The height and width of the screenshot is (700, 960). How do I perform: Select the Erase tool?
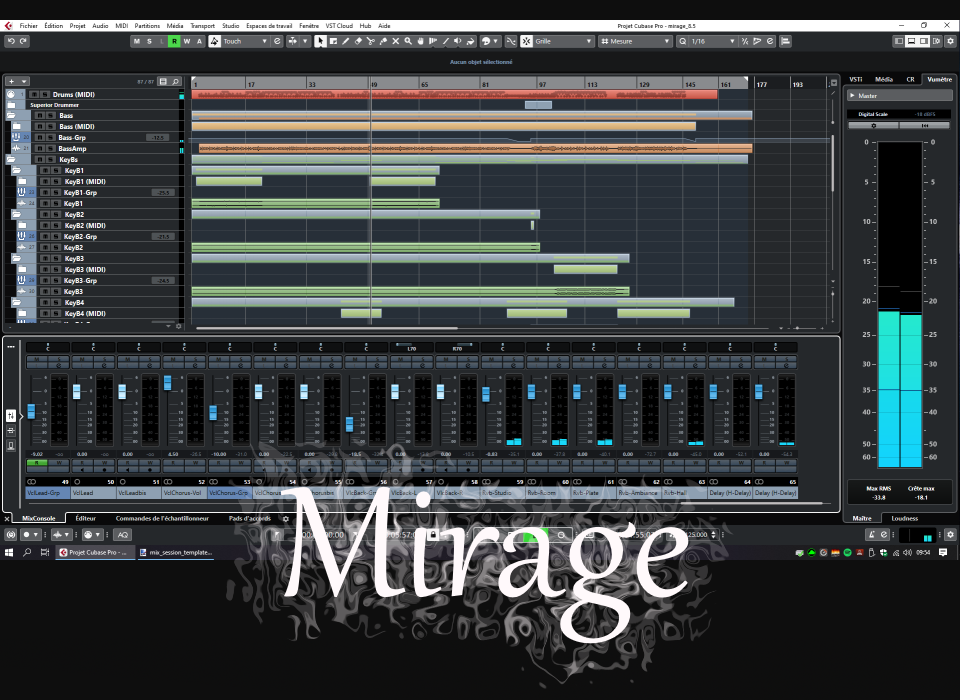pyautogui.click(x=358, y=41)
